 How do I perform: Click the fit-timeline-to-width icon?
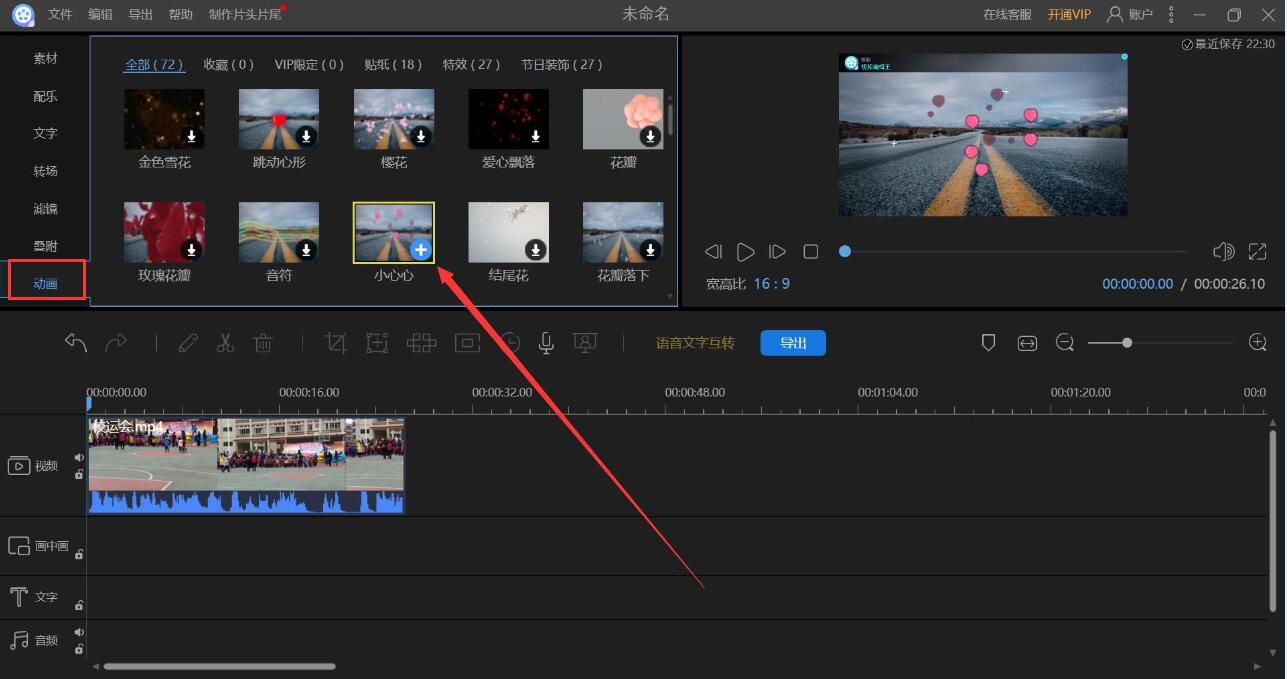tap(1027, 343)
